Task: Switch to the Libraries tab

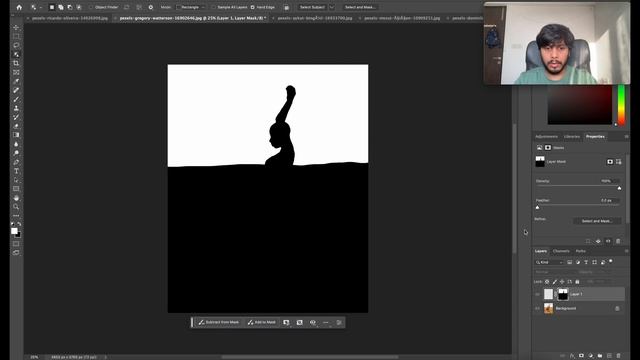Action: [571, 136]
